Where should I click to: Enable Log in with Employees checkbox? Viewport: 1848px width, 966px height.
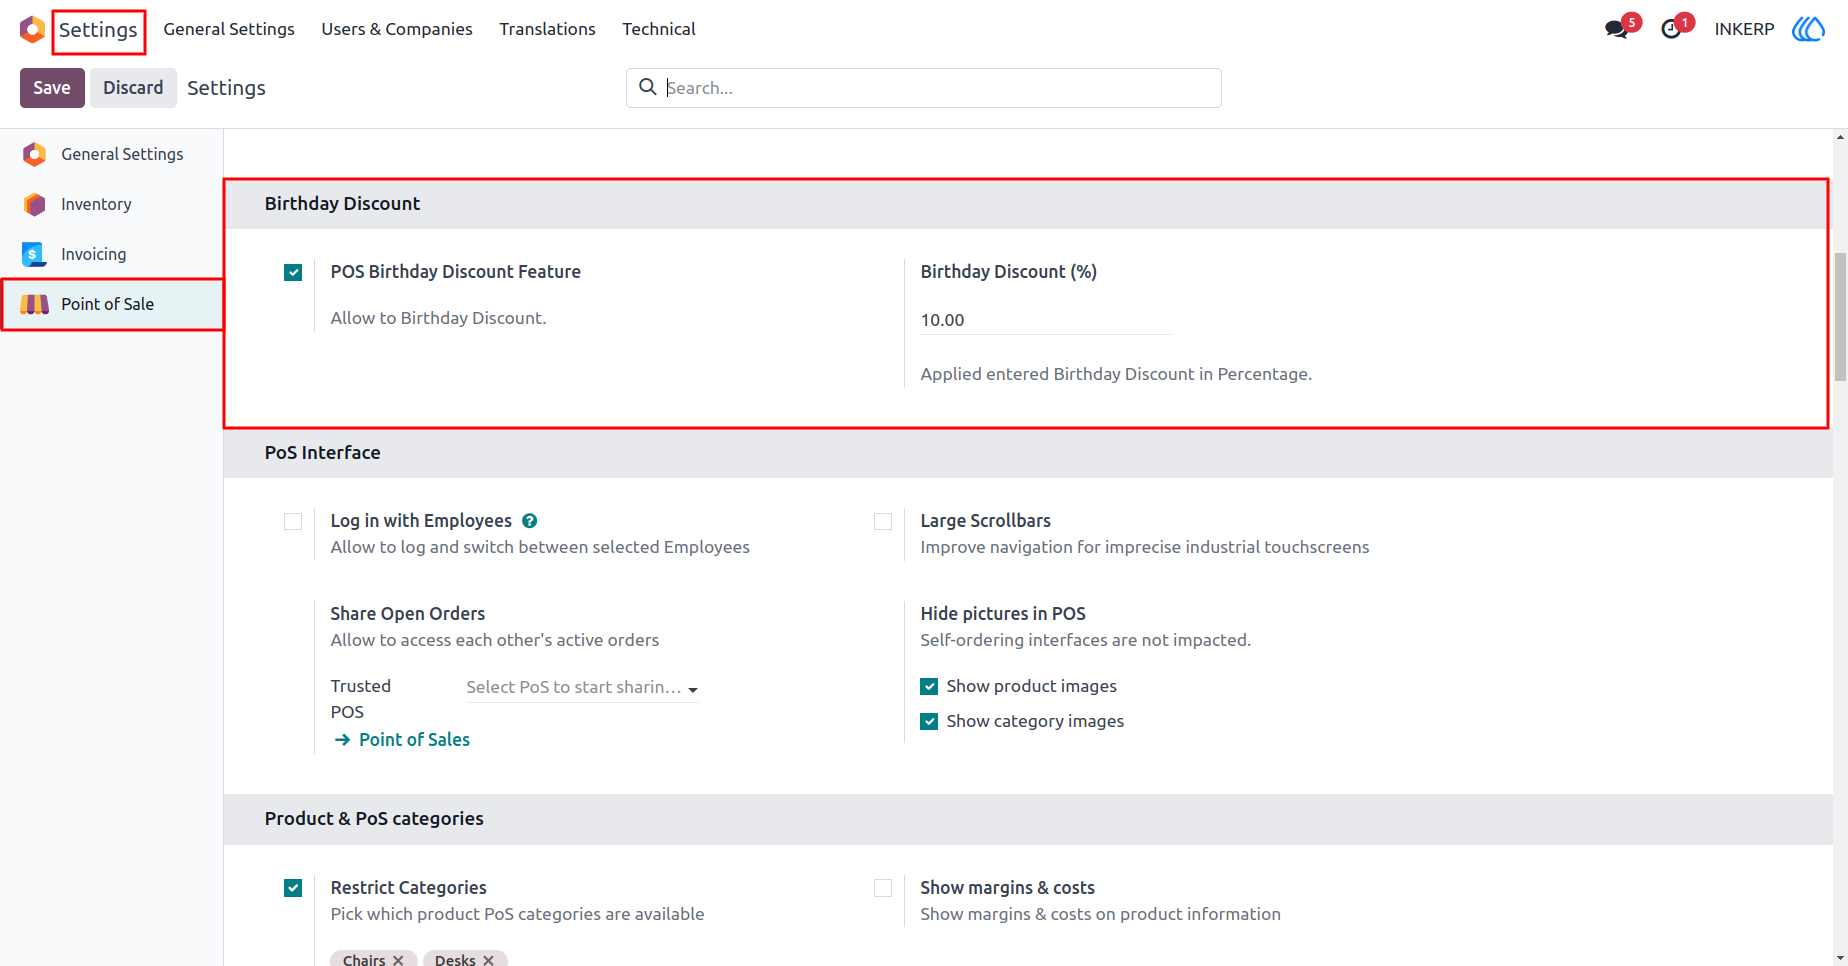[293, 521]
